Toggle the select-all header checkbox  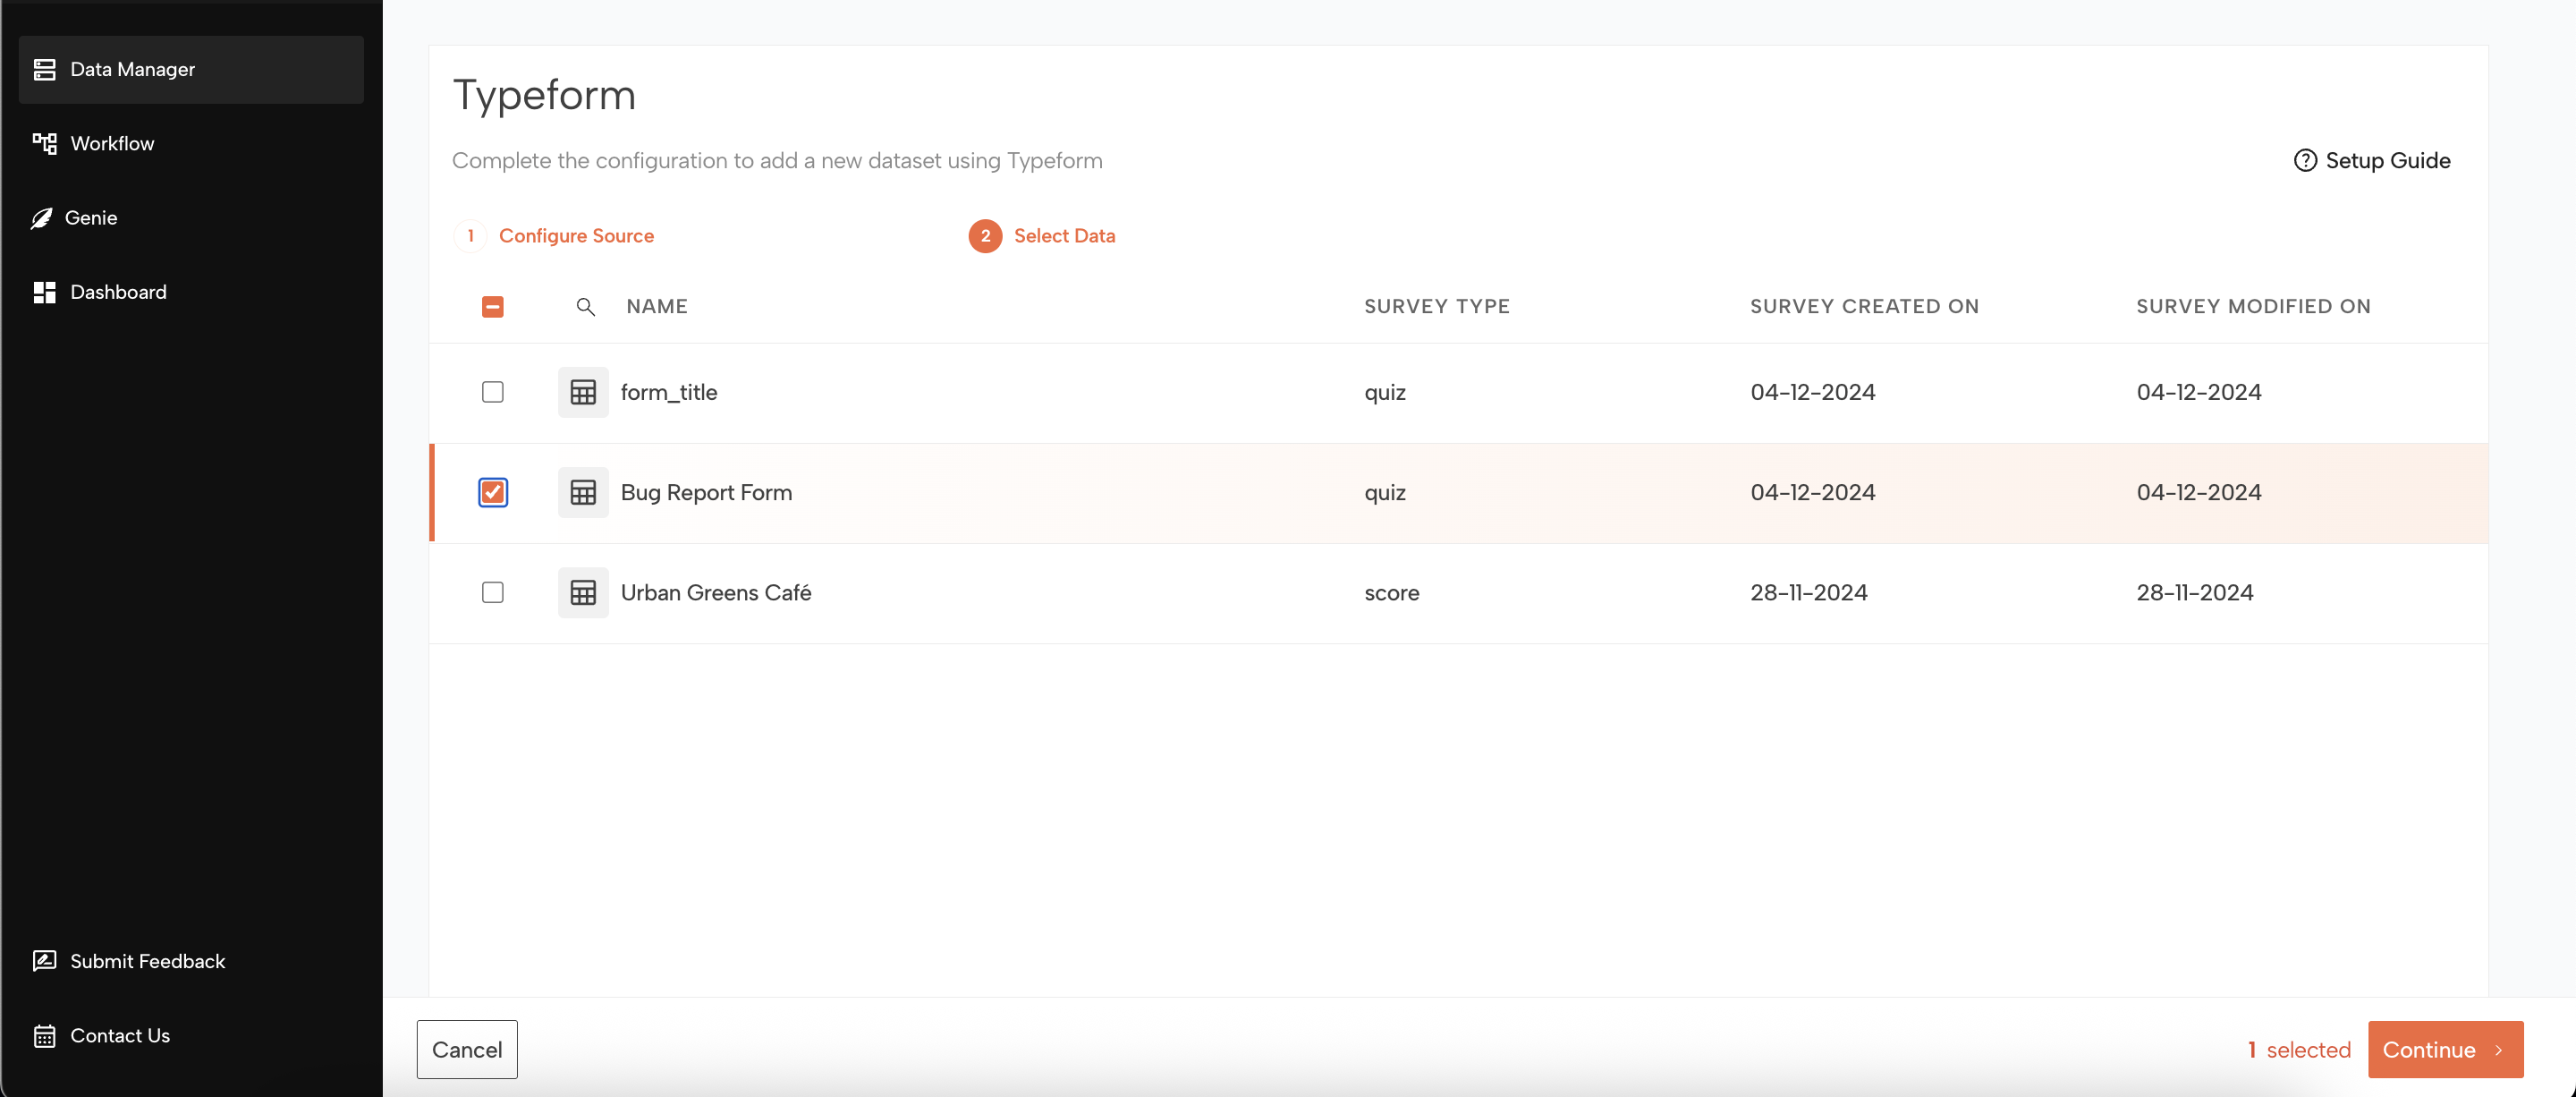(492, 307)
